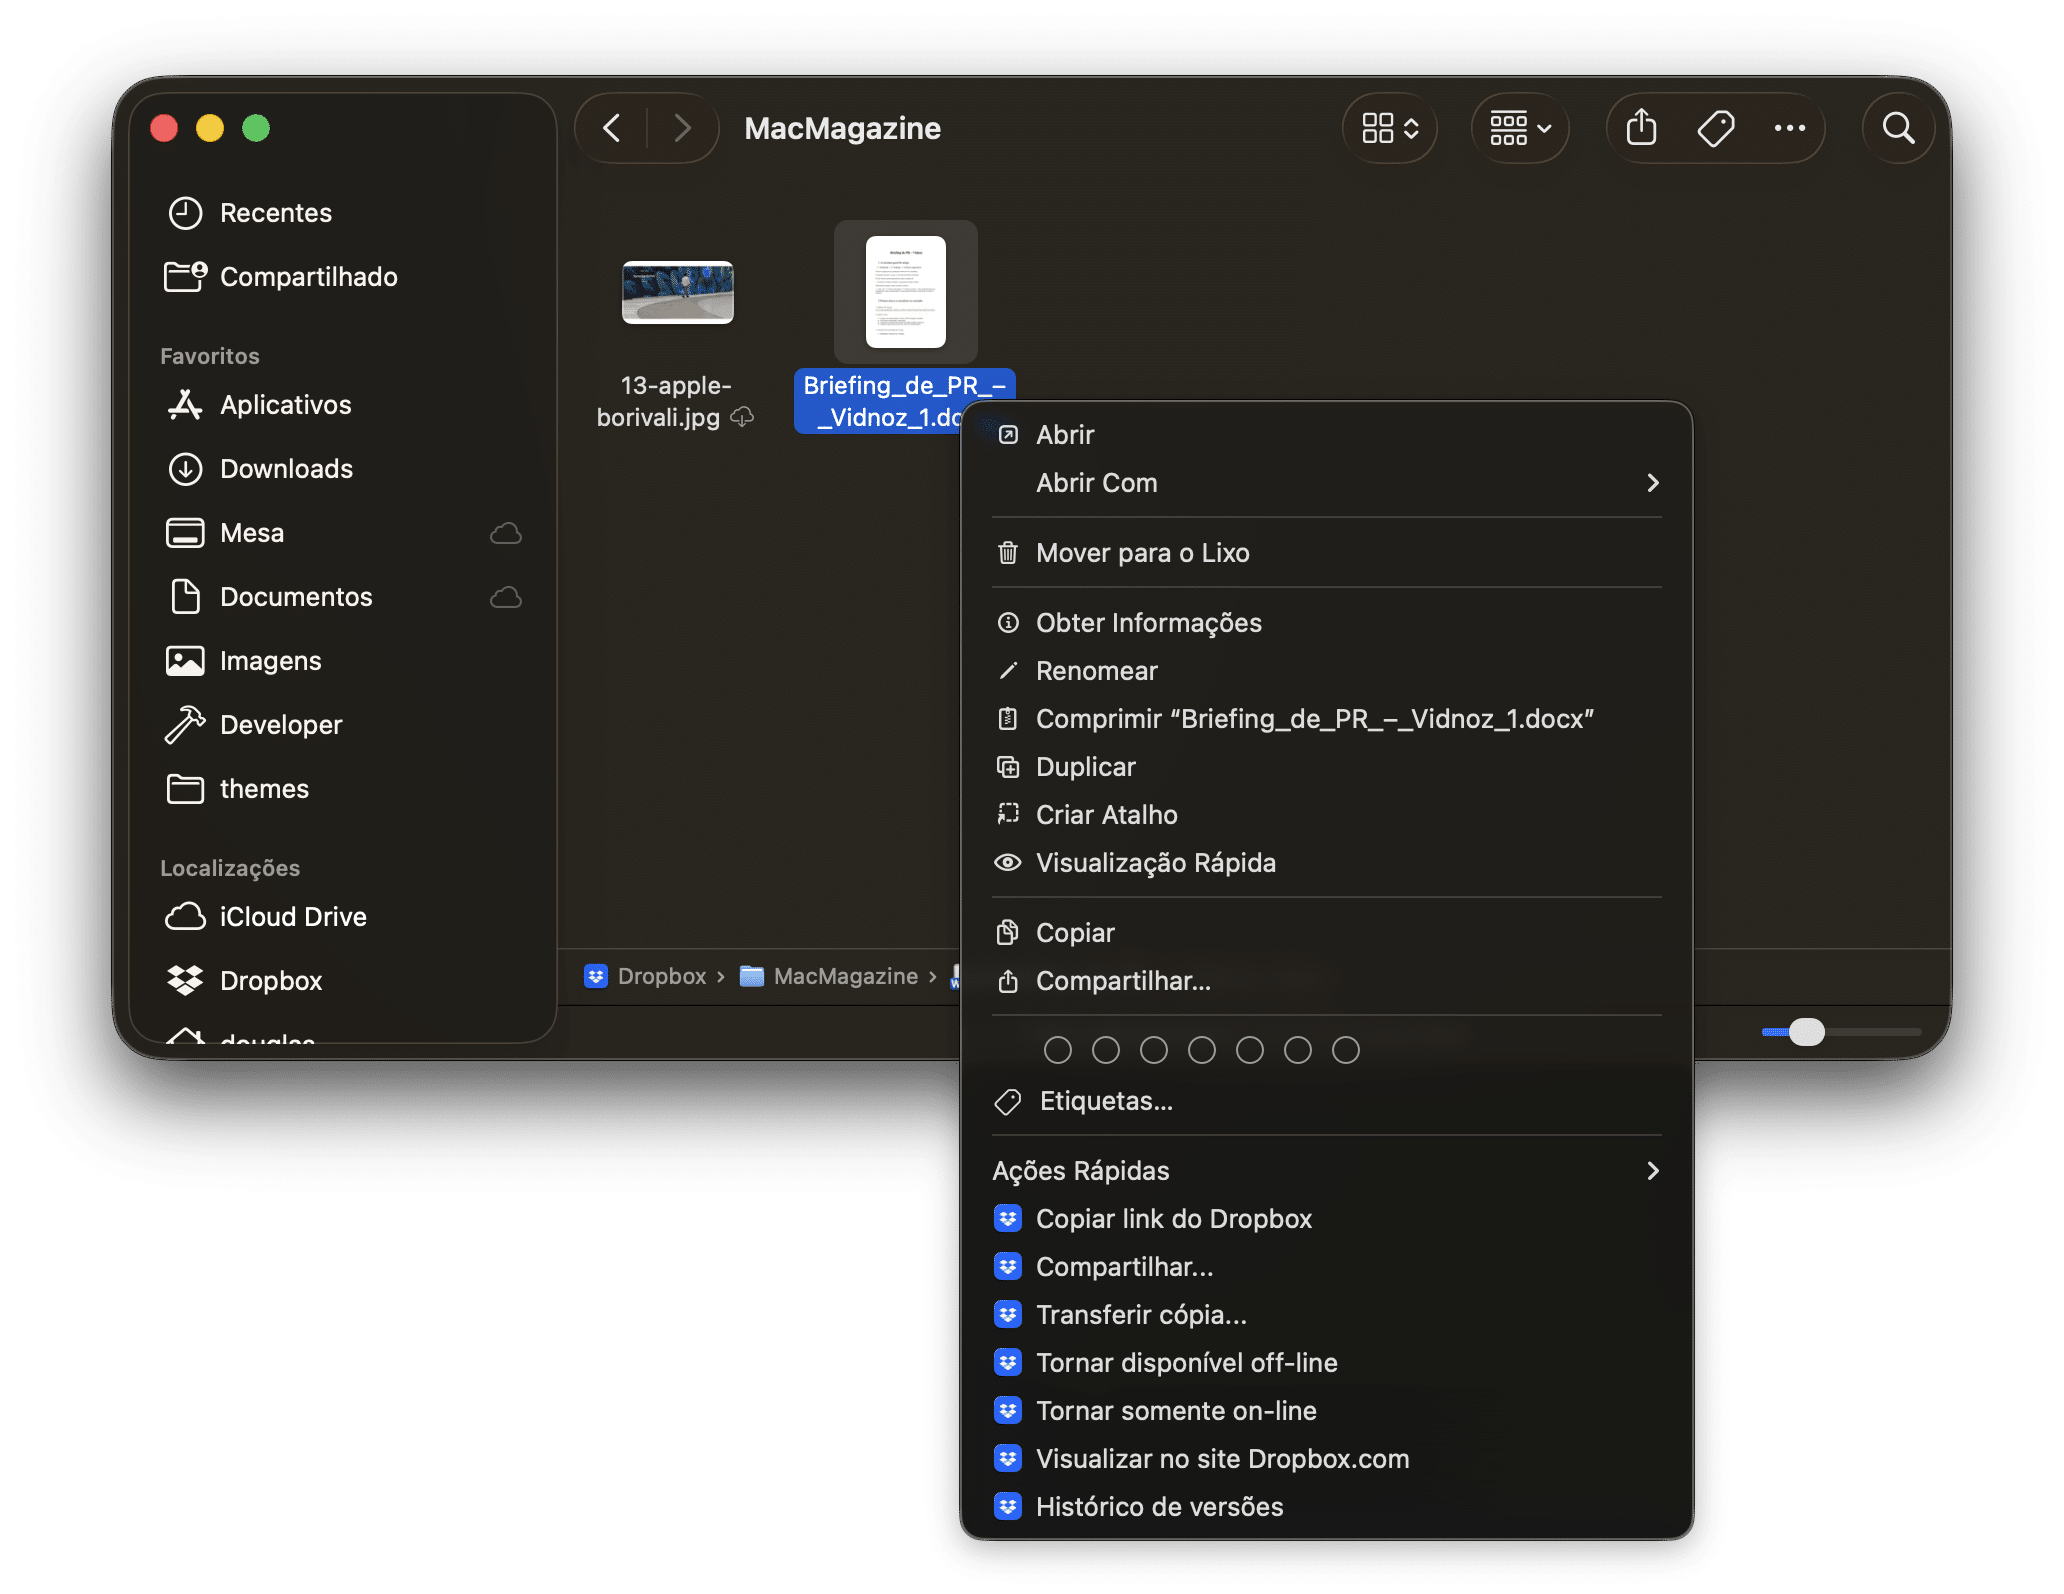Screen dimensions: 2064x1594
Task: Select the first color tag circle
Action: 1057,1050
